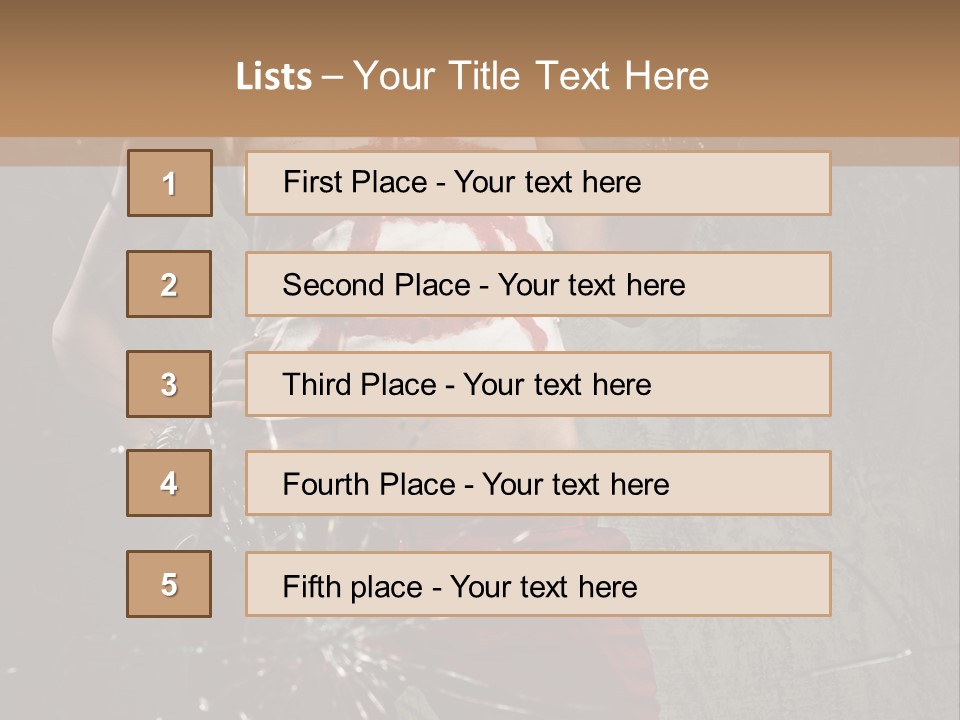Click 'Your text here' in Third Place bar
The width and height of the screenshot is (960, 720).
[x=557, y=385]
